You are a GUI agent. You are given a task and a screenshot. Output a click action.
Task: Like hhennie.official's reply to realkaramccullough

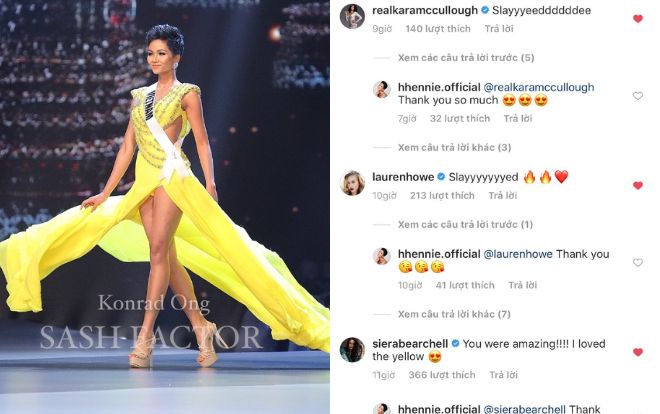(638, 96)
